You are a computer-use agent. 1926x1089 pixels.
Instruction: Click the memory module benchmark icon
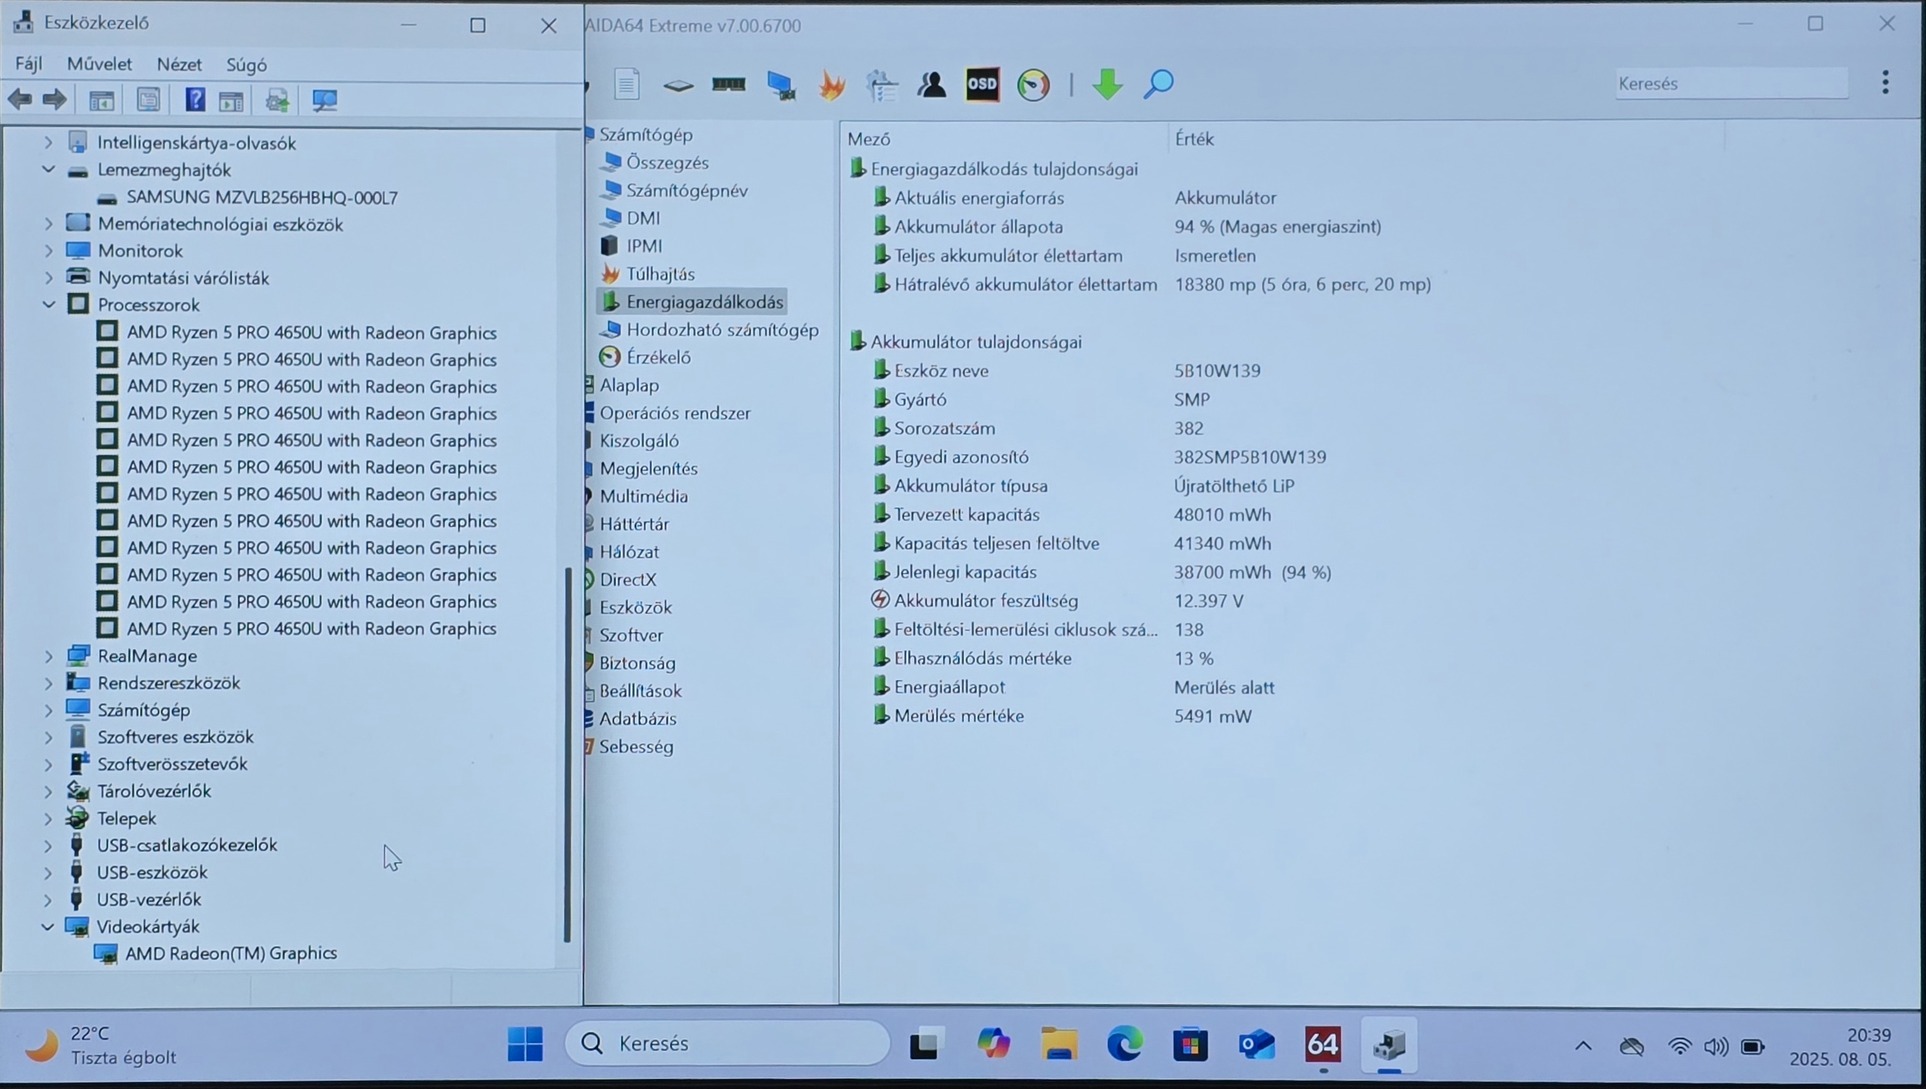pyautogui.click(x=728, y=85)
